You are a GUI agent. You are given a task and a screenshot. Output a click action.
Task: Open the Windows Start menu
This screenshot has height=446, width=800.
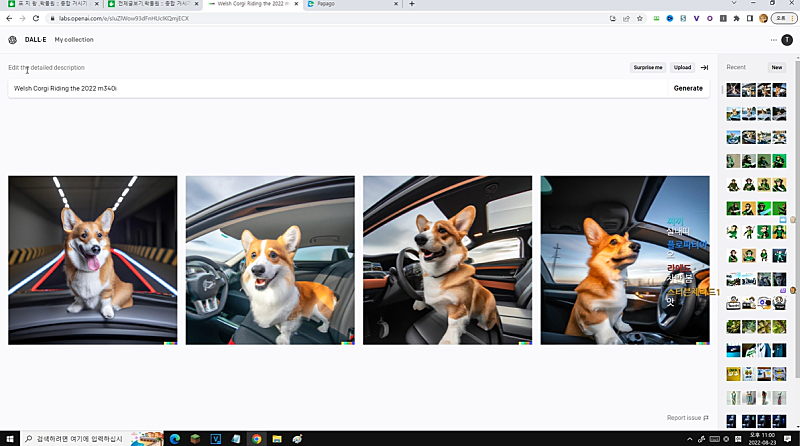coord(9,438)
